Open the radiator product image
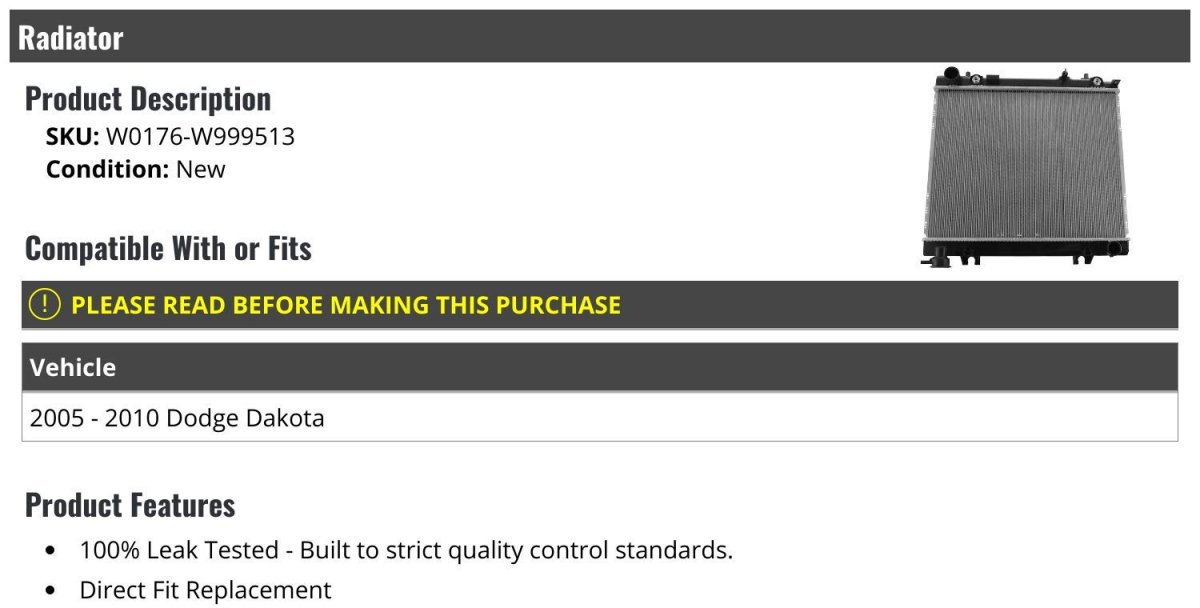The width and height of the screenshot is (1200, 608). [x=1026, y=166]
